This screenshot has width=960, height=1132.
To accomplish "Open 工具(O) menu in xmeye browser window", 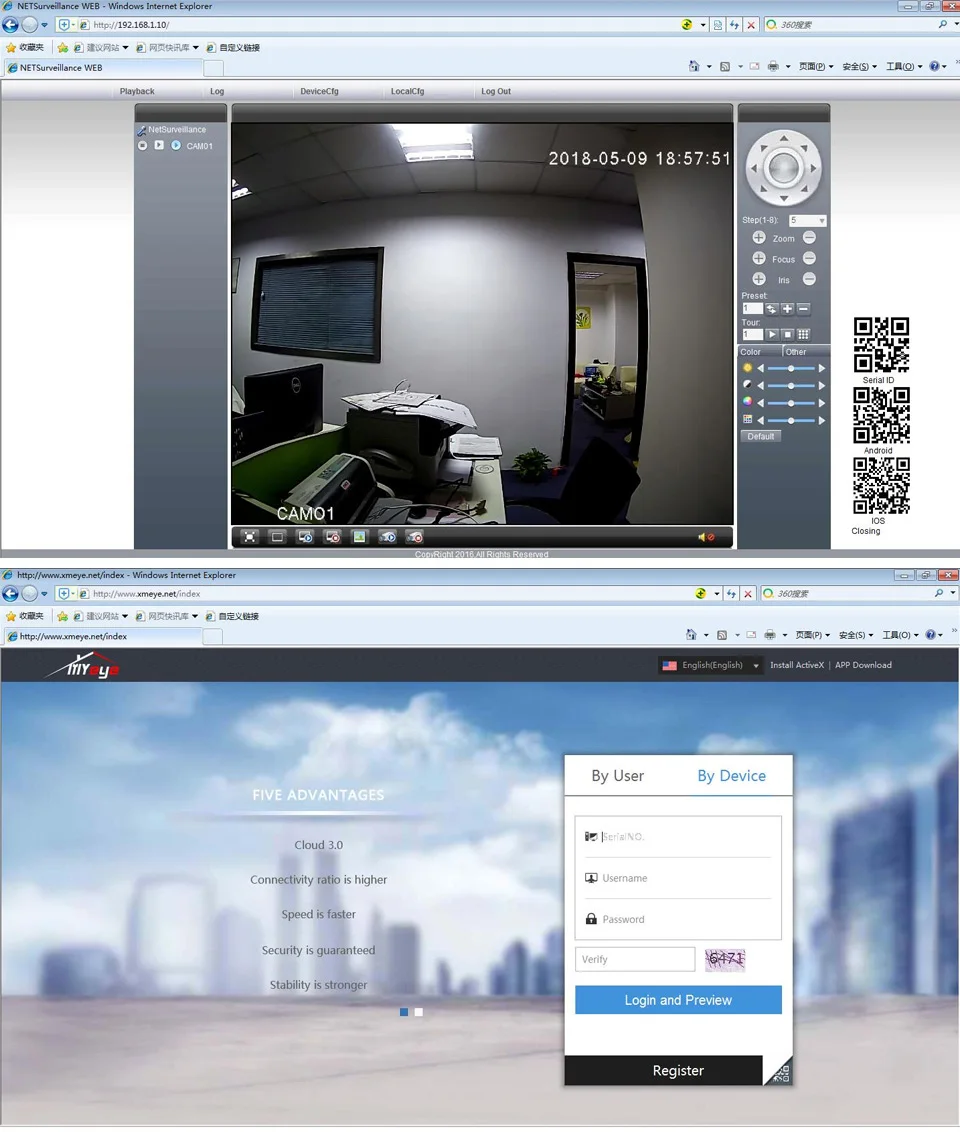I will (900, 635).
